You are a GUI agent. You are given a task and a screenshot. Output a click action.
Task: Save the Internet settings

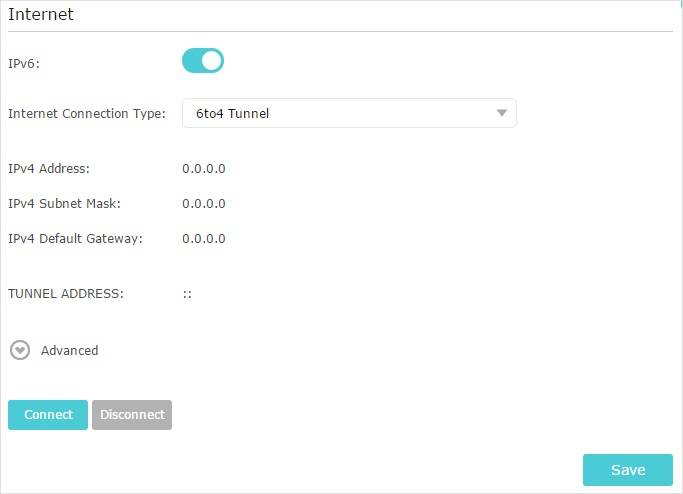tap(627, 470)
